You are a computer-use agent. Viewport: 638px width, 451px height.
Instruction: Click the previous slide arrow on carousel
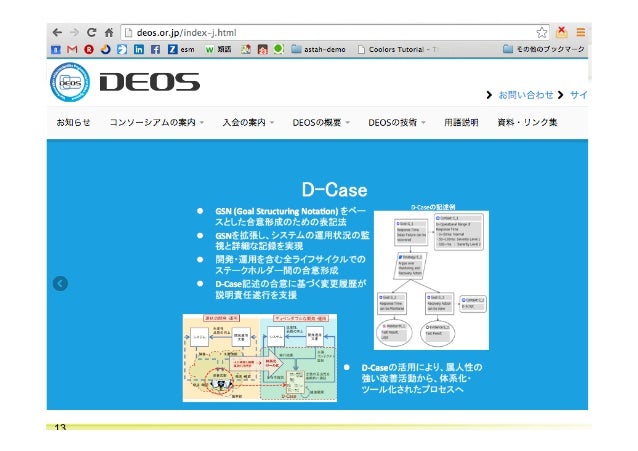point(60,283)
